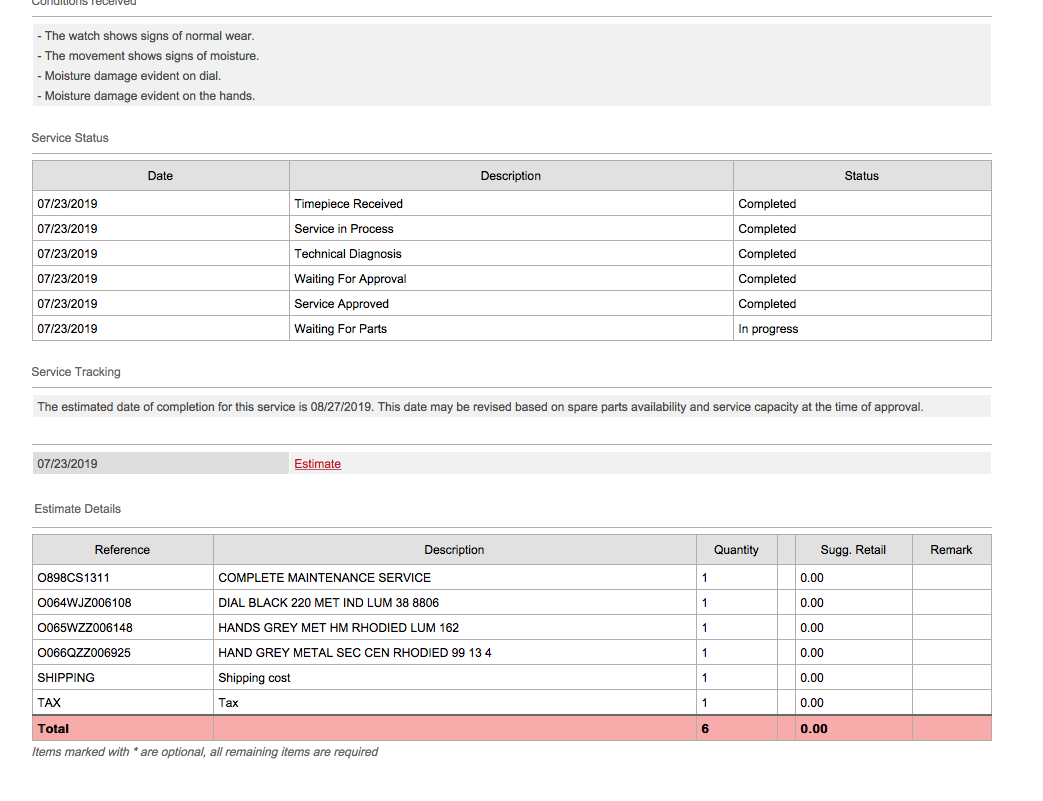The image size is (1043, 801).
Task: Click the Tax row description
Action: click(228, 703)
